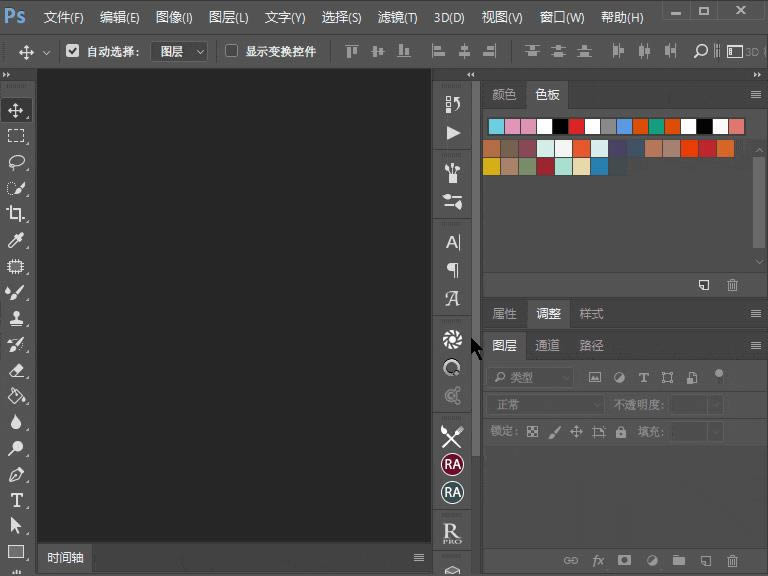
Task: Toggle the type layer filter
Action: pyautogui.click(x=644, y=377)
